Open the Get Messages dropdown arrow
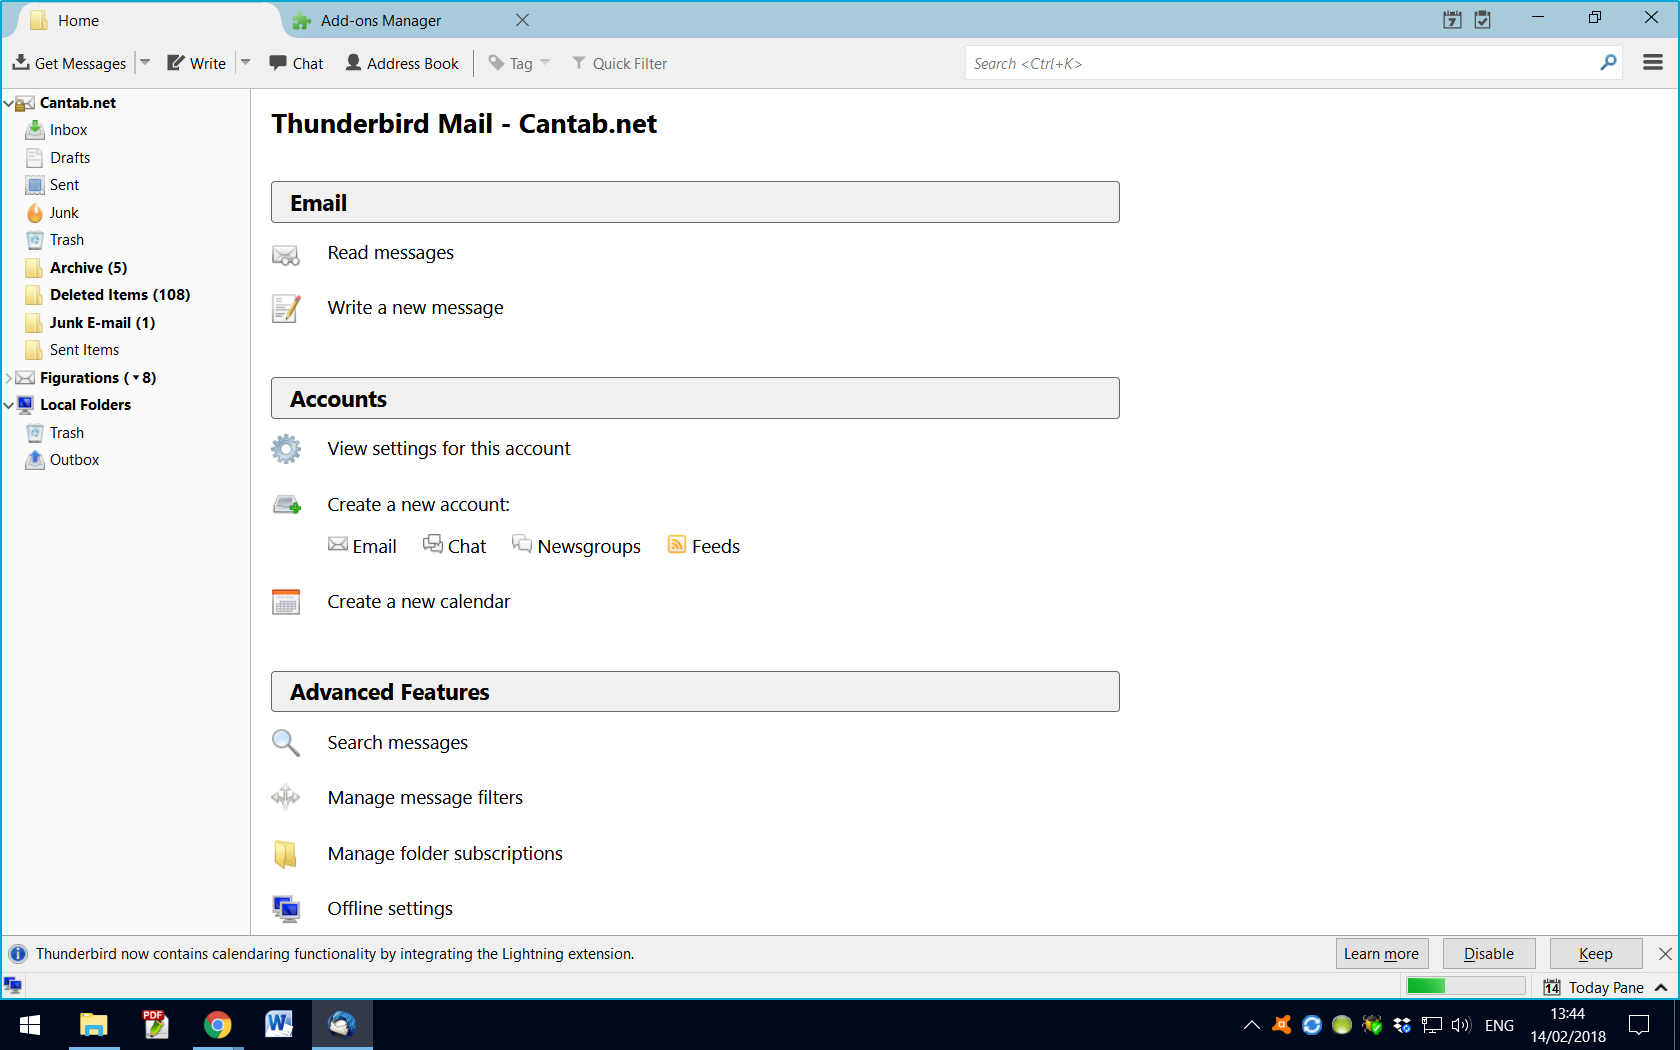 [144, 62]
